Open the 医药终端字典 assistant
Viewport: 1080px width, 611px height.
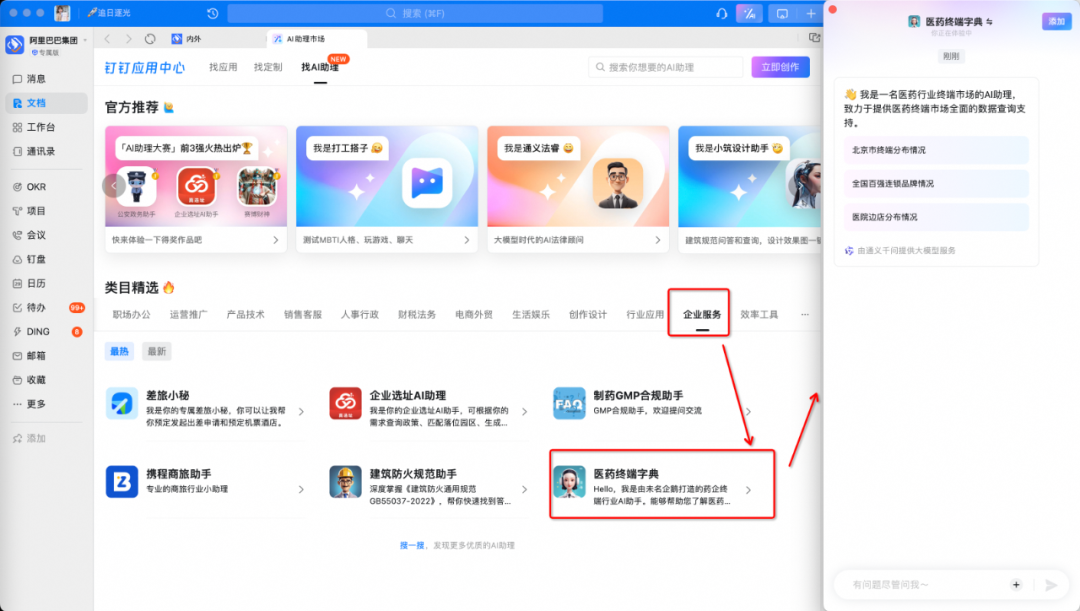click(x=652, y=486)
